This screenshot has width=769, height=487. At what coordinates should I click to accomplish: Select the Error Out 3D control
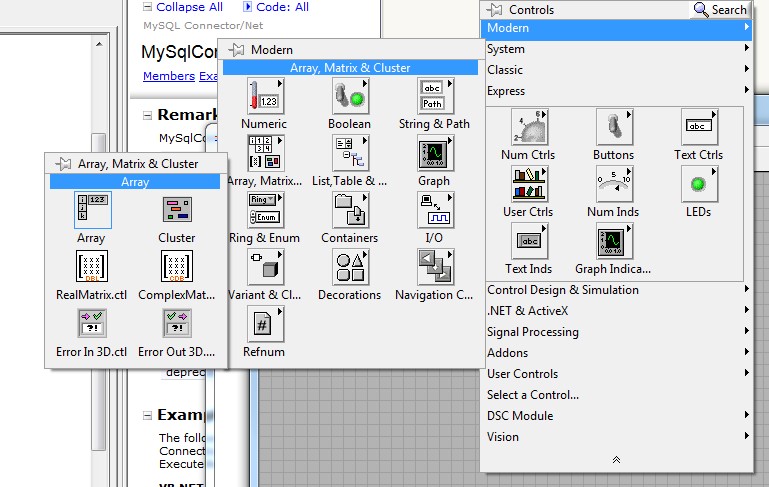click(177, 324)
